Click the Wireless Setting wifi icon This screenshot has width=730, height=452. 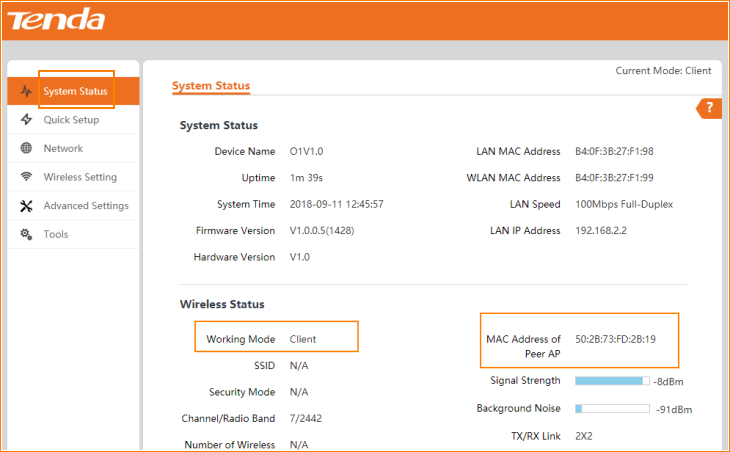26,177
